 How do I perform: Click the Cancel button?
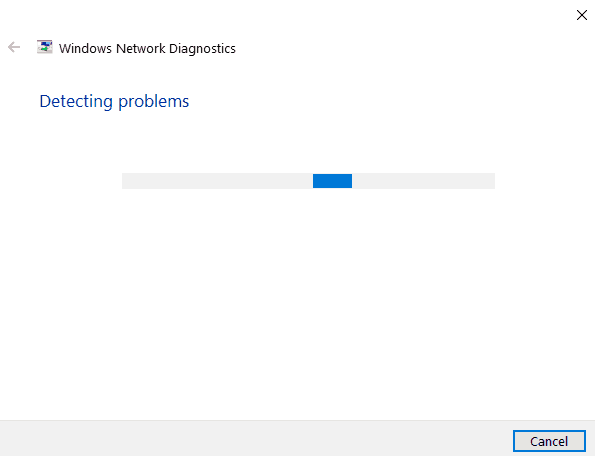pos(549,441)
